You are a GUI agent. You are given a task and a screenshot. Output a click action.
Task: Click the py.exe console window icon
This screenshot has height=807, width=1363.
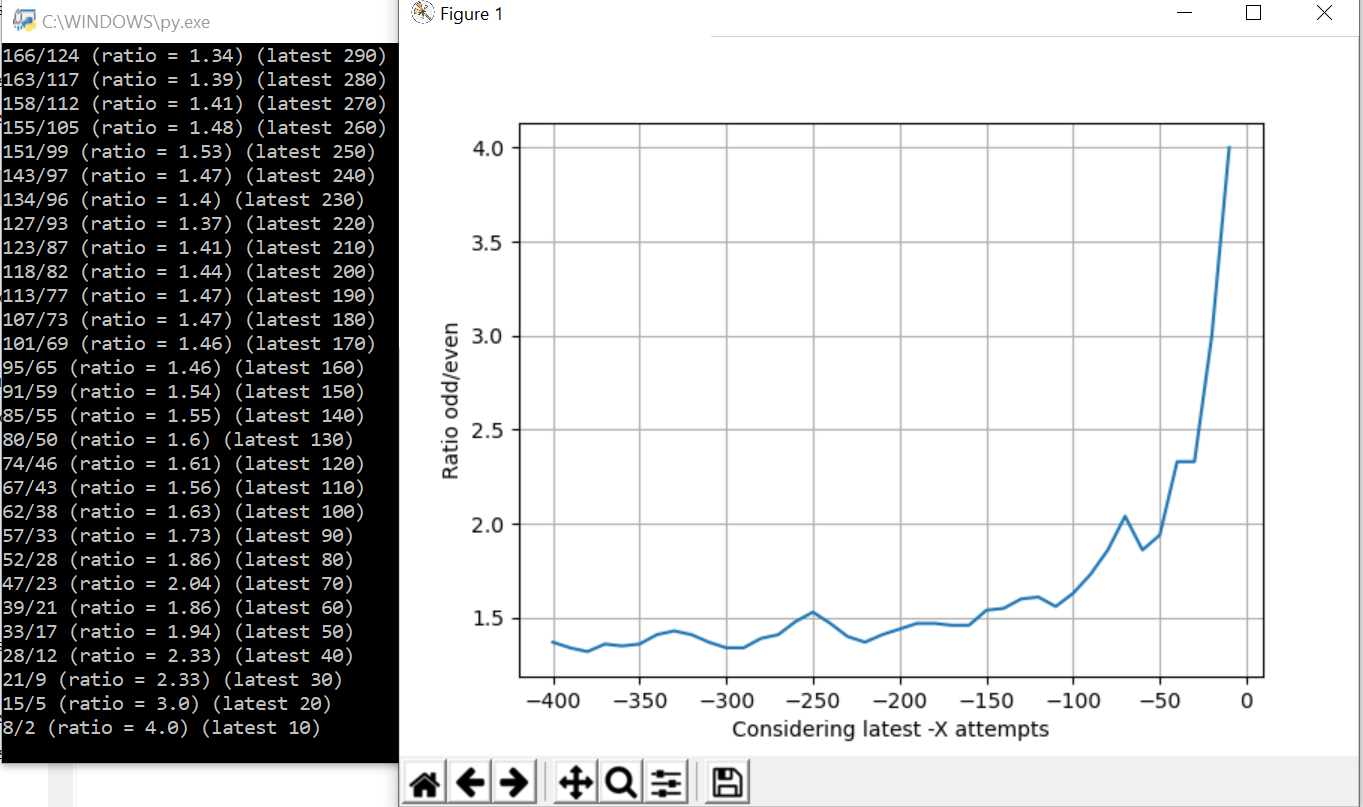click(x=23, y=20)
